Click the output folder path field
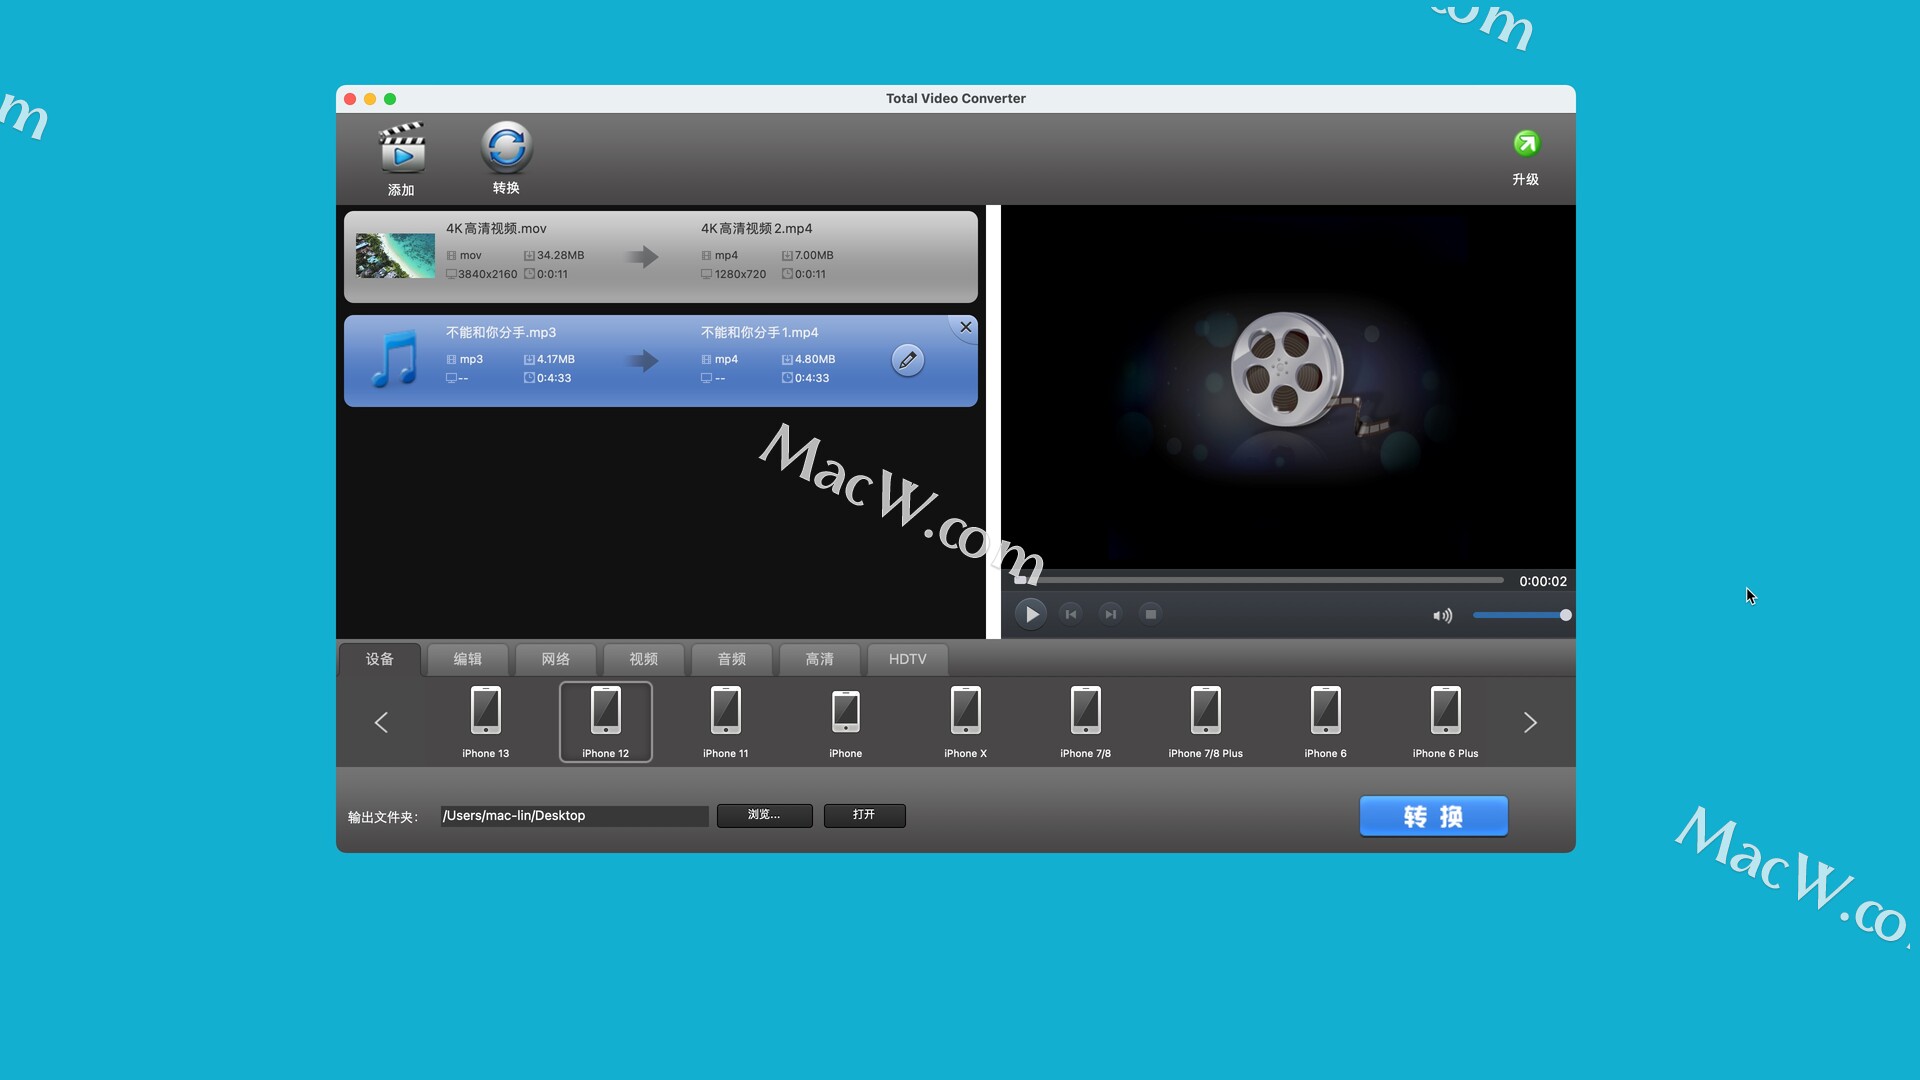 click(x=574, y=816)
